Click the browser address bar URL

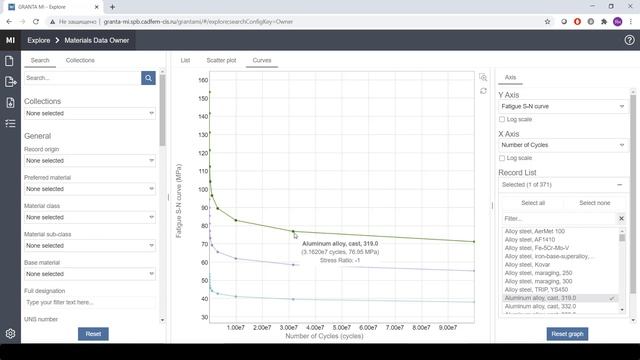pyautogui.click(x=198, y=22)
